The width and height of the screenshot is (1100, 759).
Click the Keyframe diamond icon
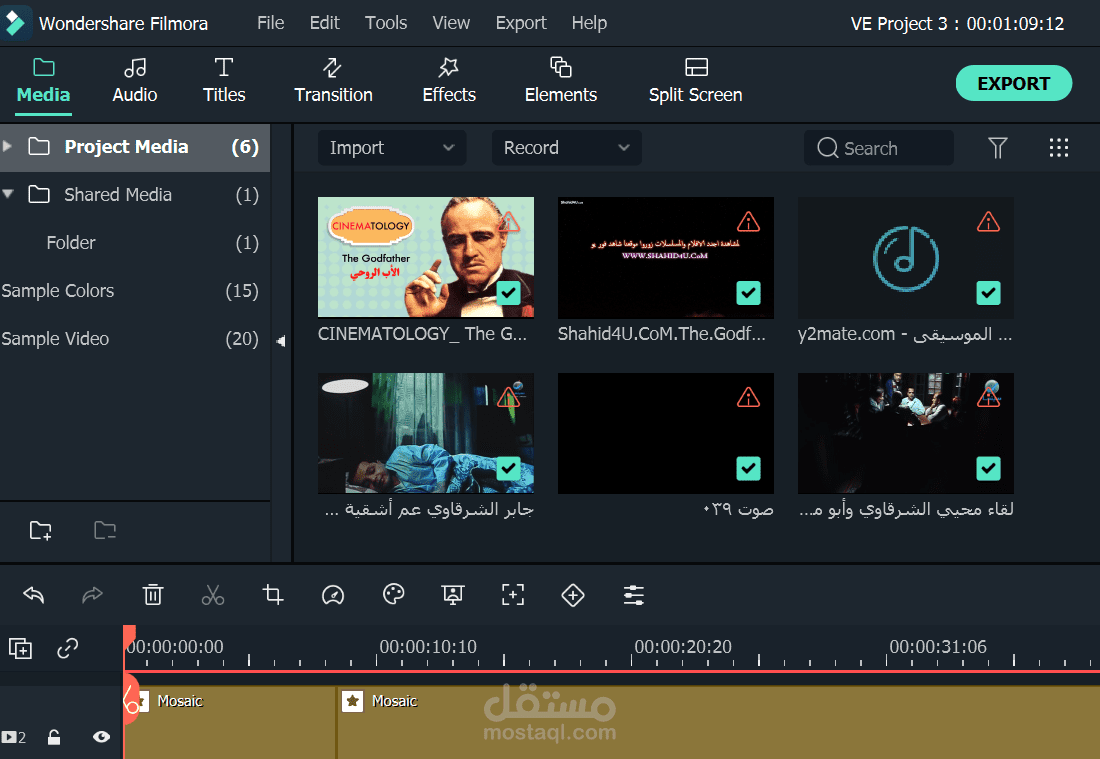click(573, 595)
